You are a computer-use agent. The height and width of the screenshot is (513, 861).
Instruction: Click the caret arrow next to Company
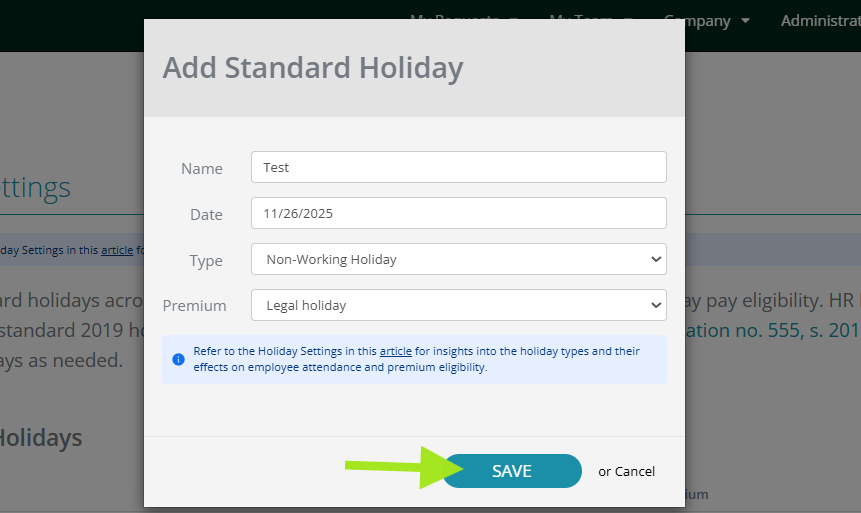pyautogui.click(x=746, y=21)
